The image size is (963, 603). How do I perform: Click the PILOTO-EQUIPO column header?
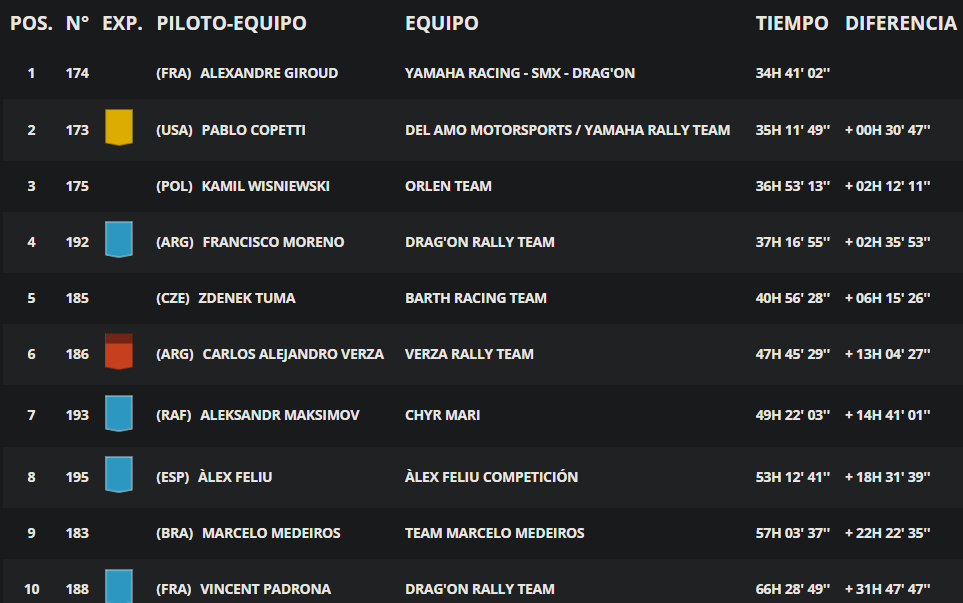[232, 23]
